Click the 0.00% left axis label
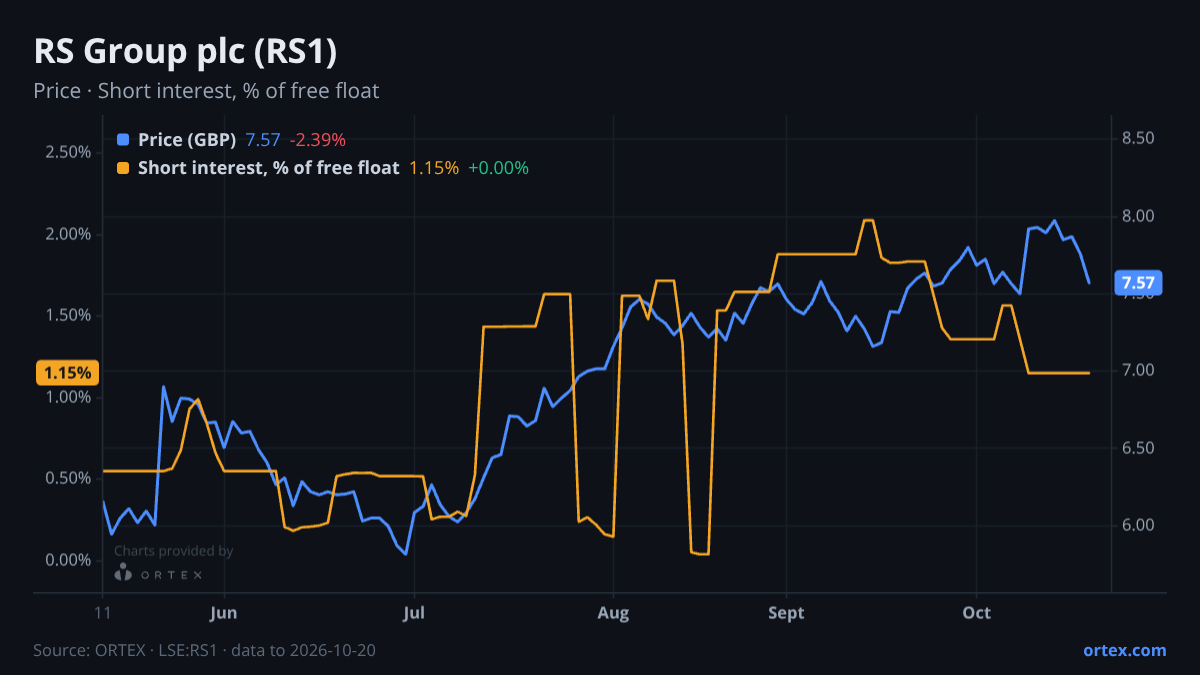 [x=68, y=560]
